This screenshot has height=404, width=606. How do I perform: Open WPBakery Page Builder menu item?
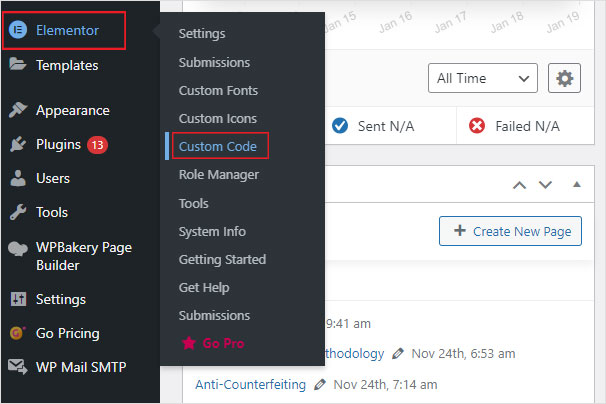point(84,256)
